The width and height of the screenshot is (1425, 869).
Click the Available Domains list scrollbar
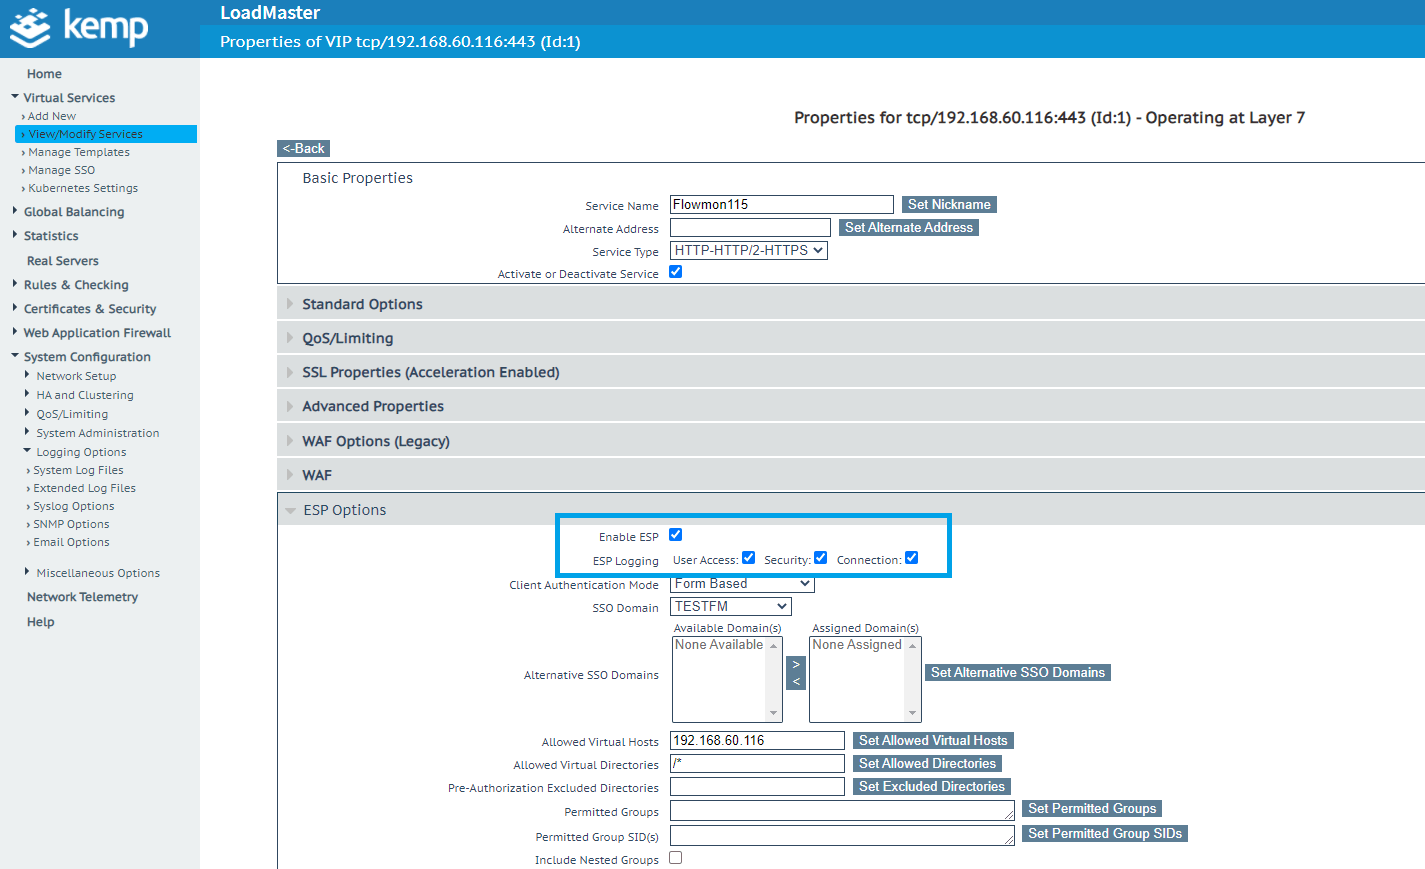[773, 680]
